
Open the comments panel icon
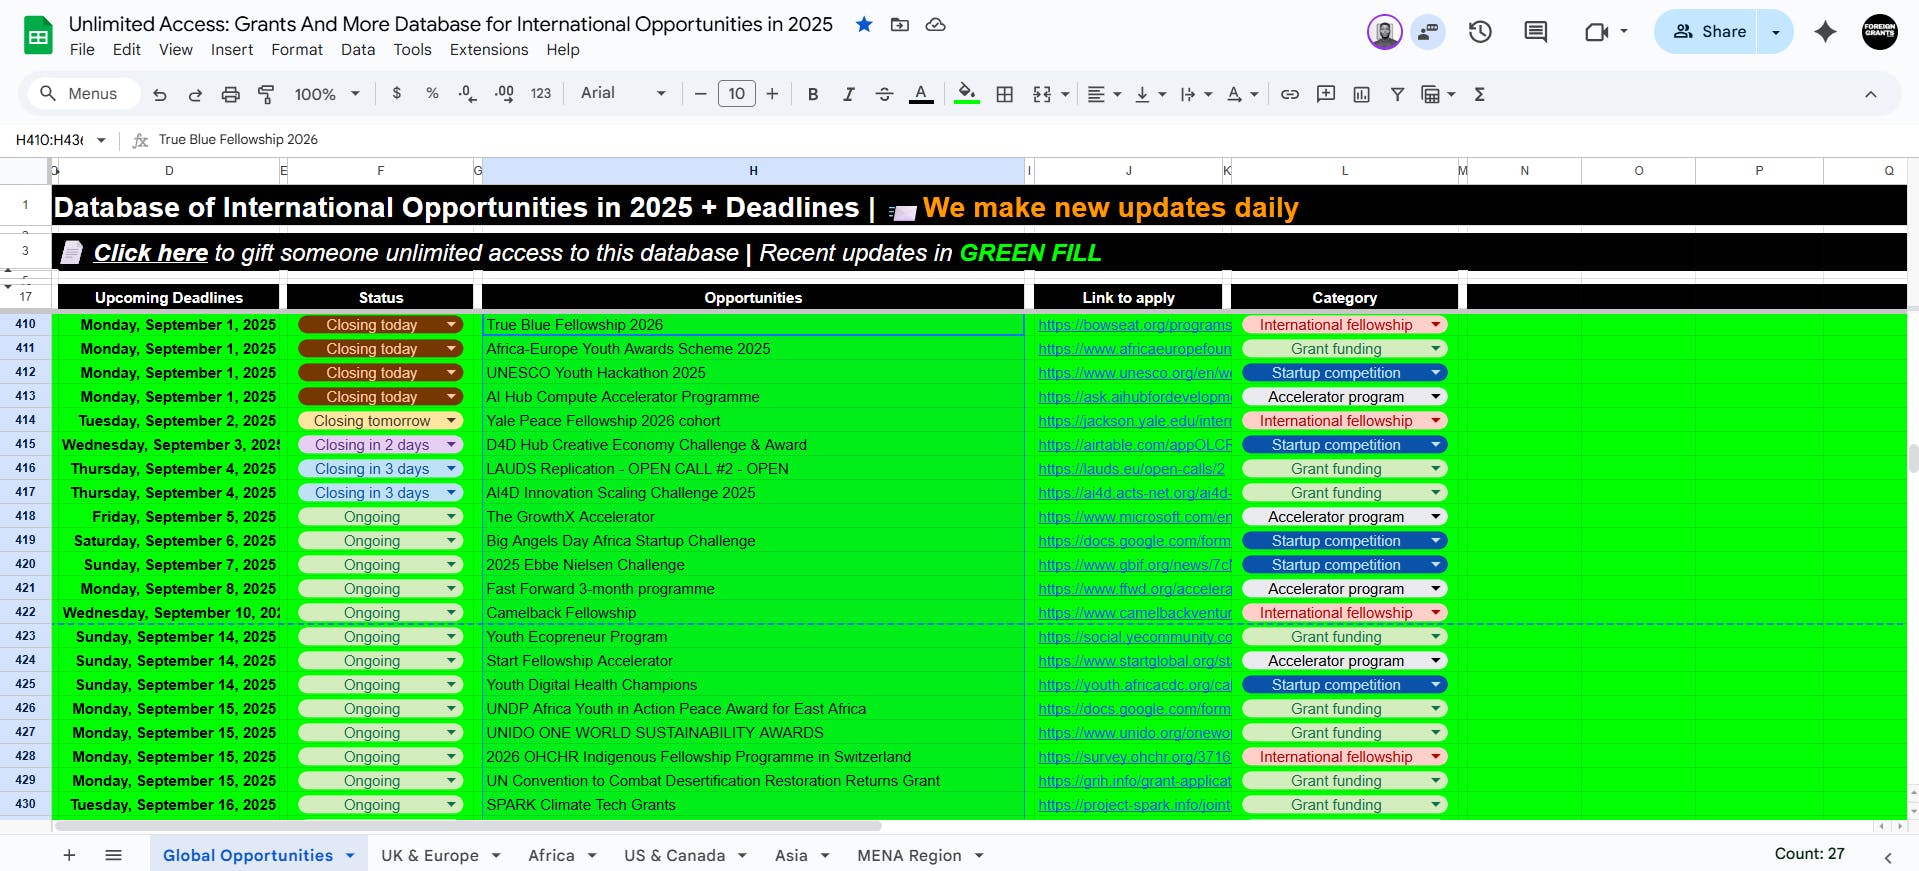[x=1535, y=32]
